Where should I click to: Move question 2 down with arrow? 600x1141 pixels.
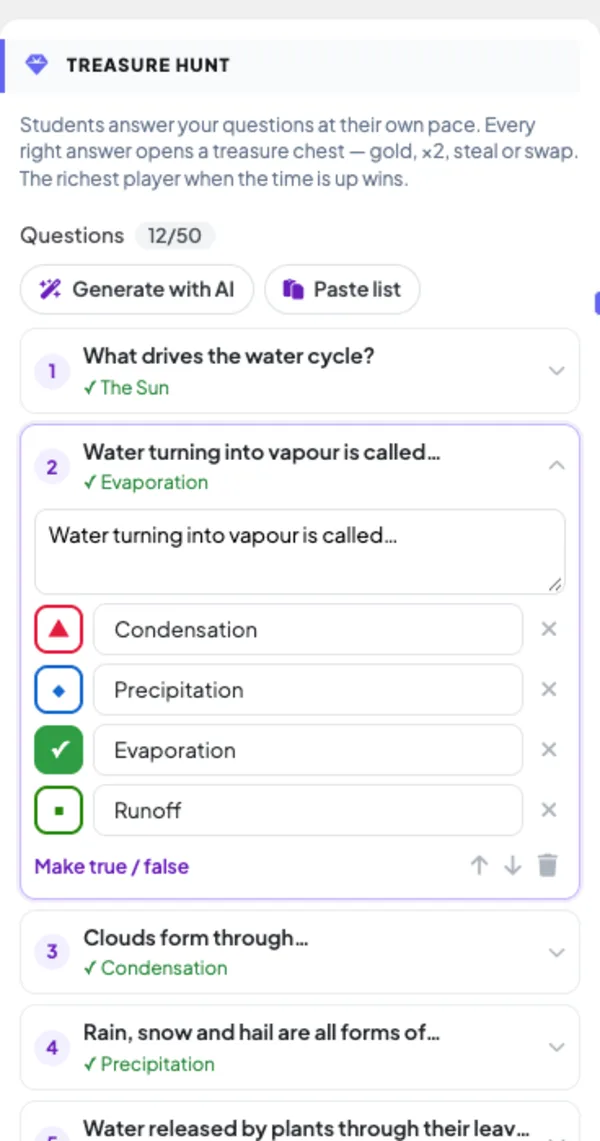513,865
